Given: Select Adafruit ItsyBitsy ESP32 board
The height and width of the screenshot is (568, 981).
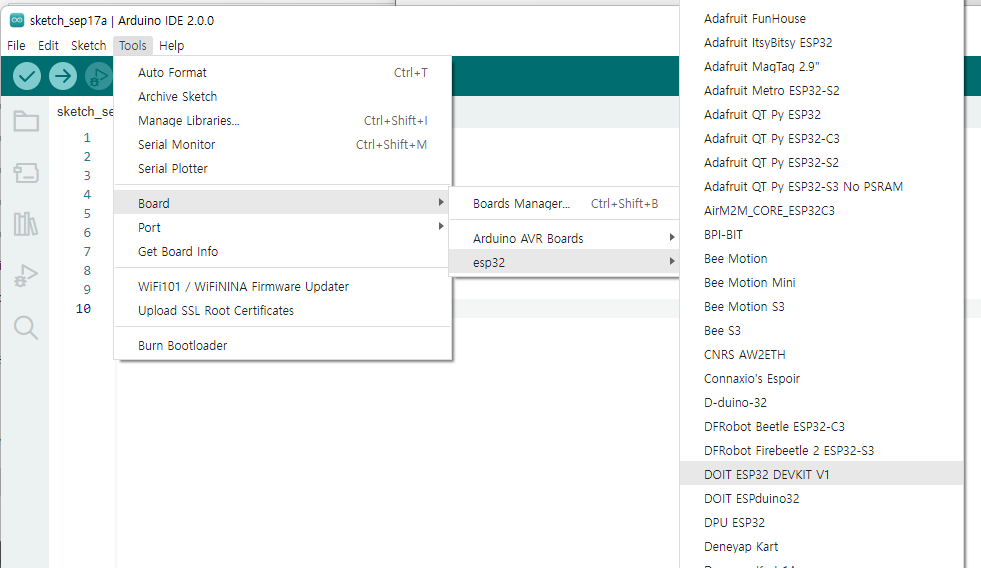Looking at the screenshot, I should (821, 43).
